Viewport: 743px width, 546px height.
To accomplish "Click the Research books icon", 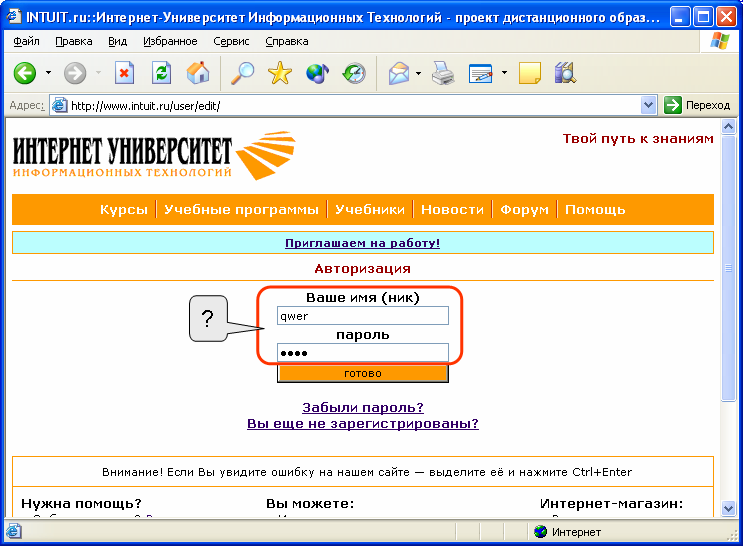I will (565, 73).
